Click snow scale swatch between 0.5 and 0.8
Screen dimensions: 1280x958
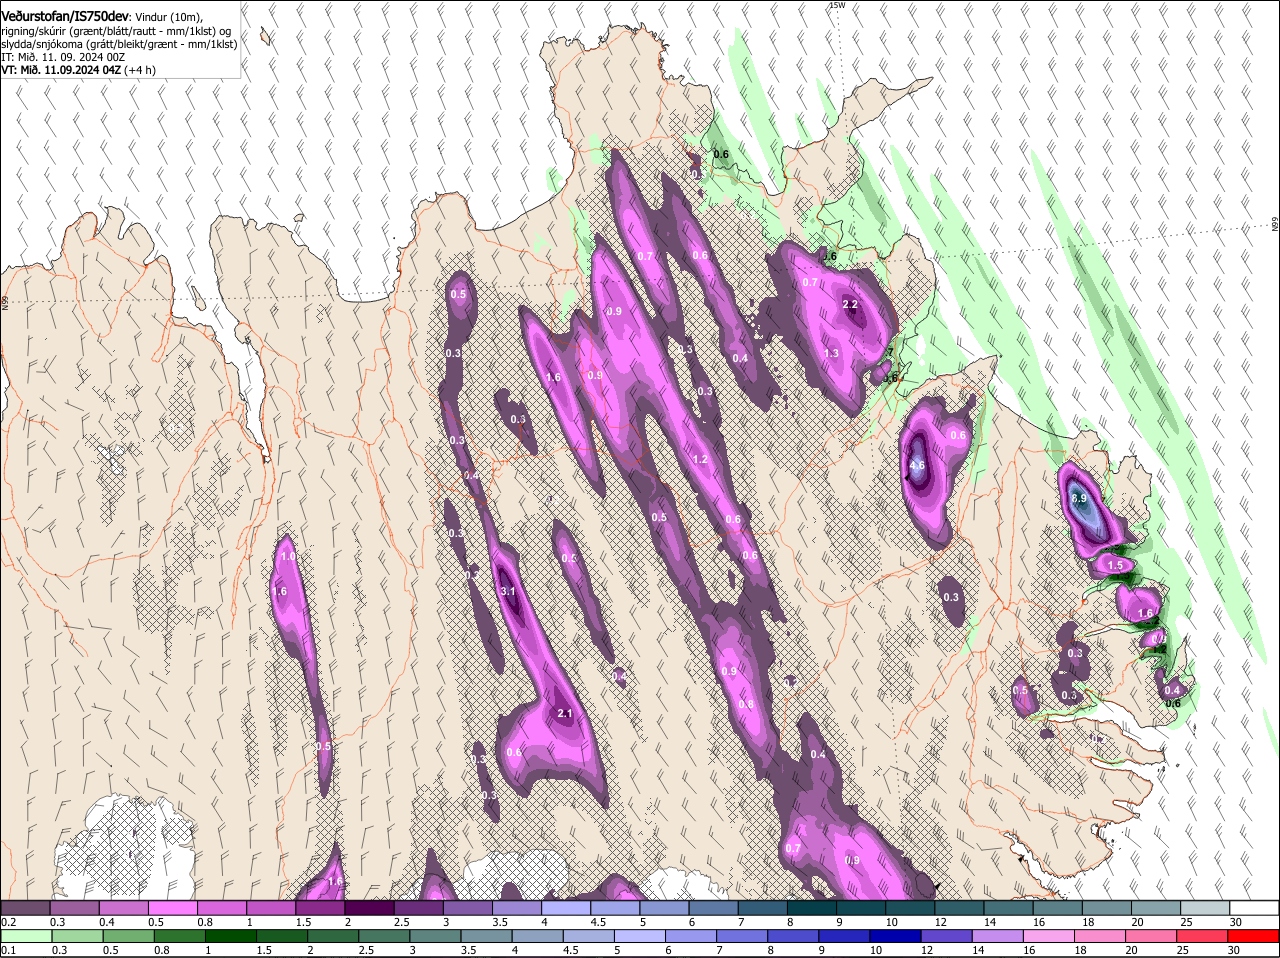tap(172, 907)
